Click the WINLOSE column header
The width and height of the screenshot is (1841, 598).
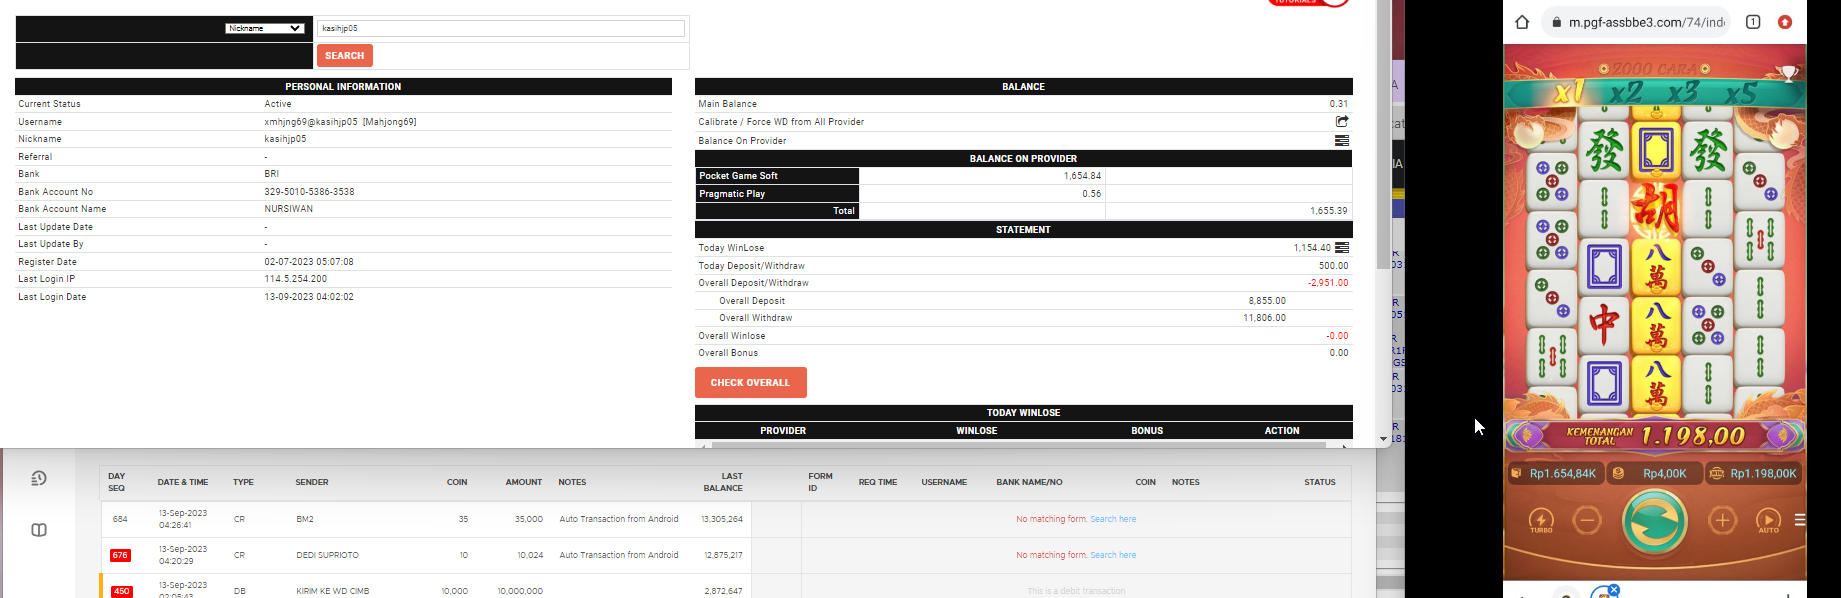(976, 431)
